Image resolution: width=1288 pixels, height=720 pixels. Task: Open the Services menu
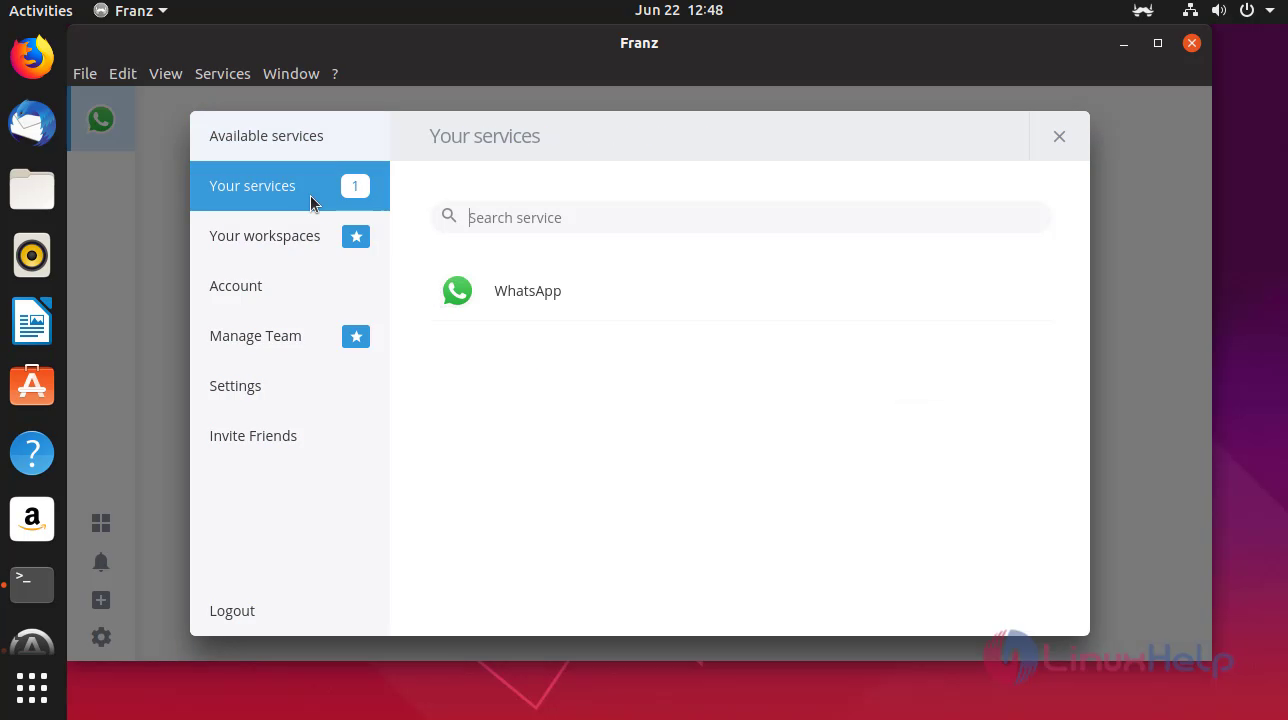(x=223, y=74)
